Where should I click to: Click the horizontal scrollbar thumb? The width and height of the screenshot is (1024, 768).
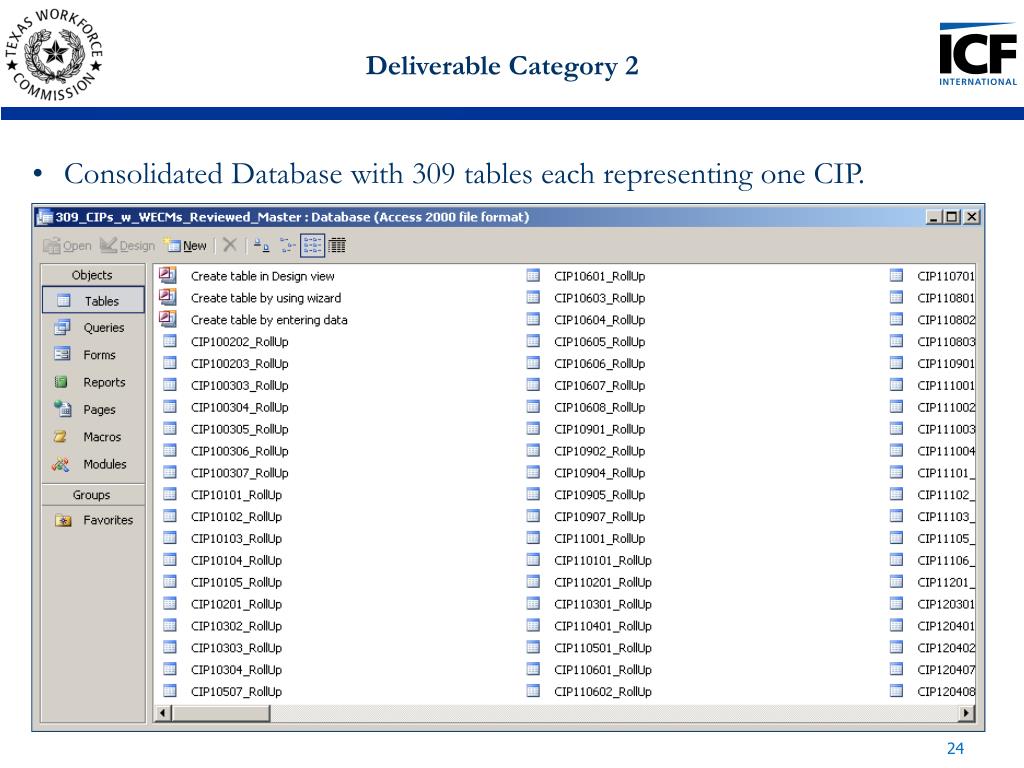(x=221, y=712)
